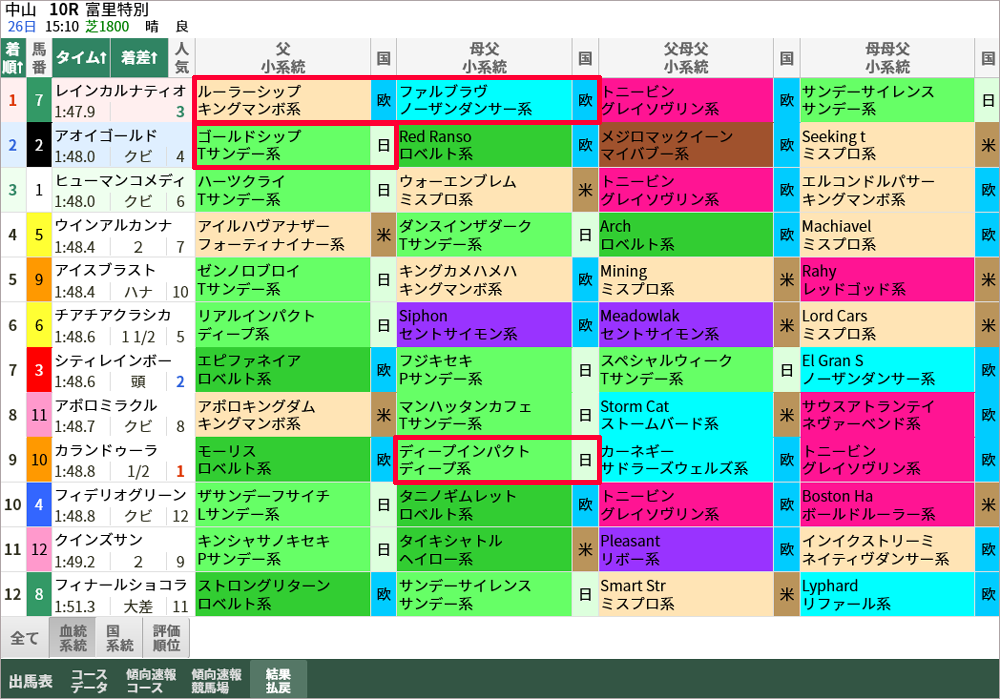Open the 出馬表 bottom tab
1000x699 pixels.
(x=31, y=681)
